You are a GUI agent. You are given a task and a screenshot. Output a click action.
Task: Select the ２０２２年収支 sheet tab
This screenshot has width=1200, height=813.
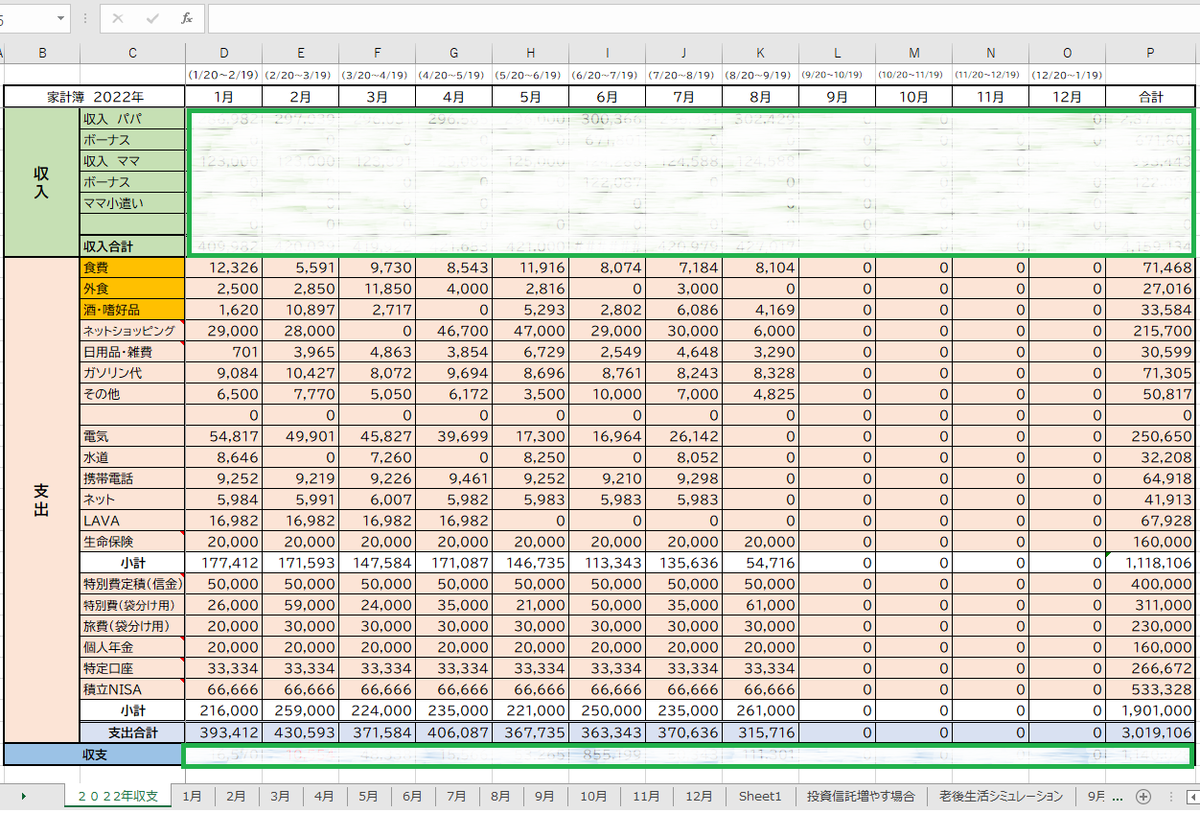[117, 797]
